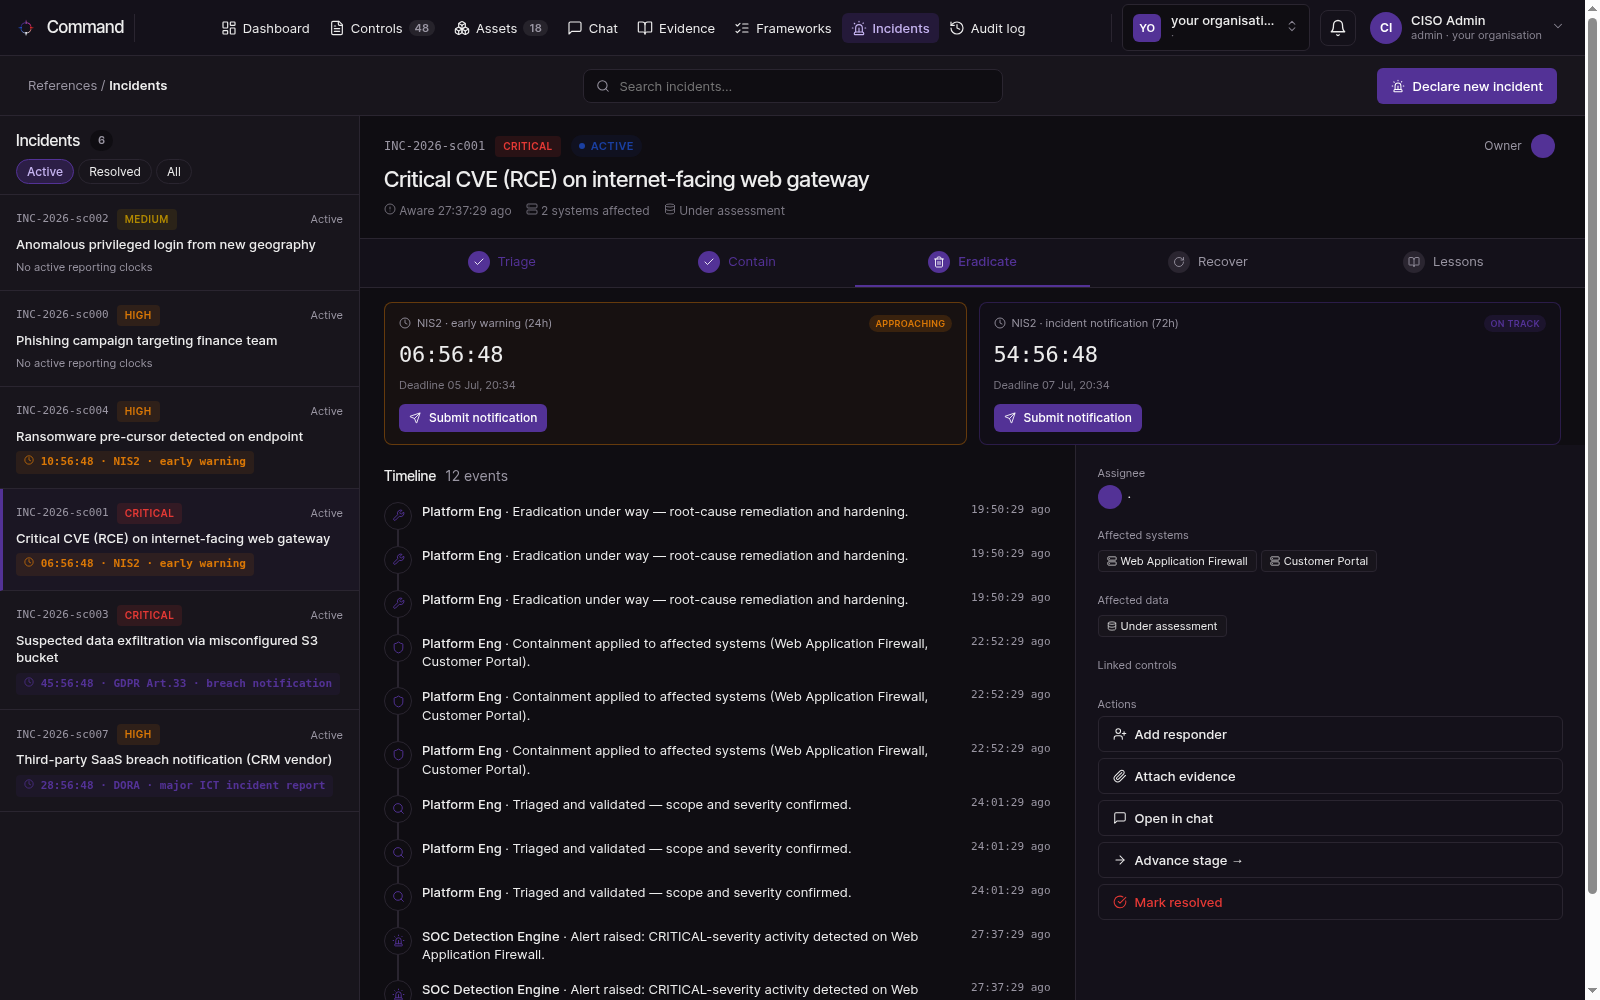This screenshot has width=1600, height=1000.
Task: Open the notifications bell
Action: pos(1337,28)
